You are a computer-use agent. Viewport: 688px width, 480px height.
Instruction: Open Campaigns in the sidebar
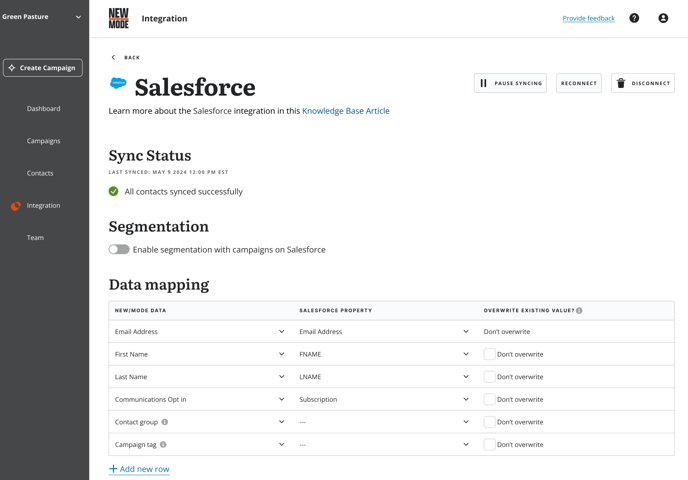click(x=43, y=141)
